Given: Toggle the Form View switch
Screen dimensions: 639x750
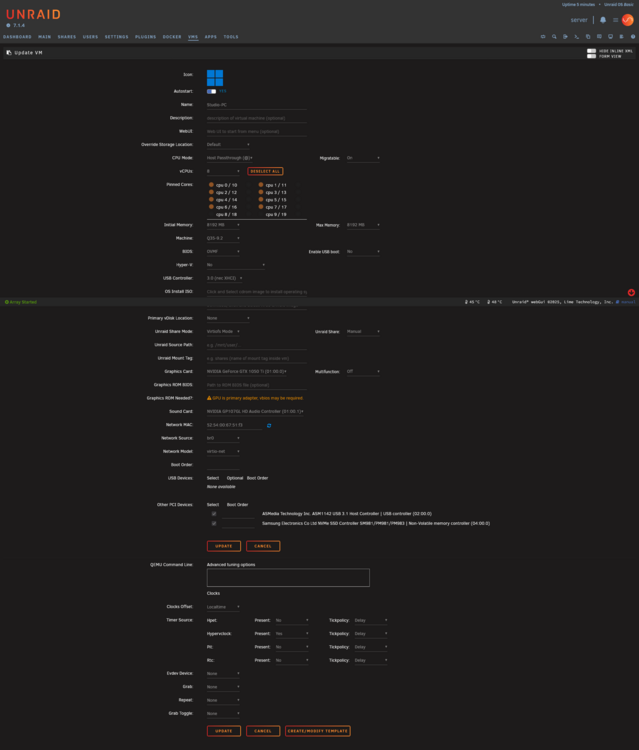Looking at the screenshot, I should pos(591,56).
